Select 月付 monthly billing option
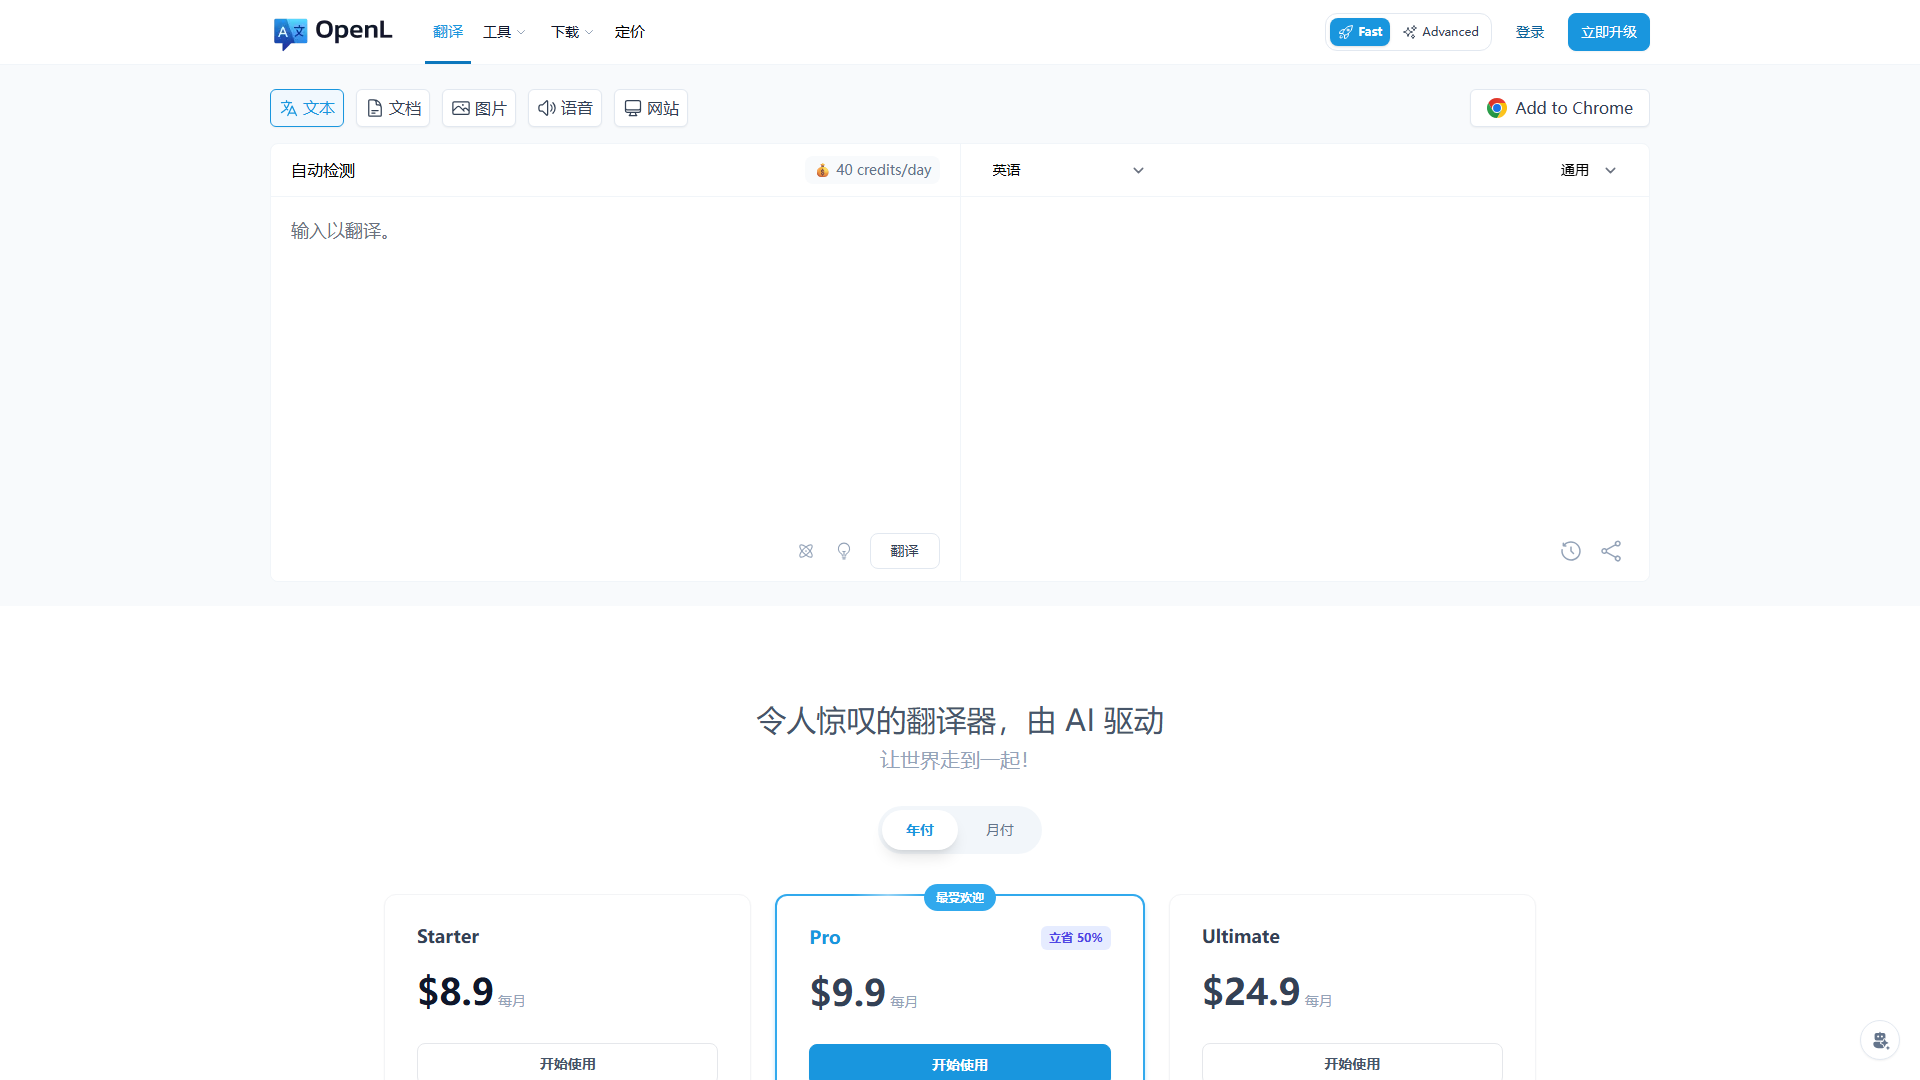This screenshot has height=1080, width=1920. click(999, 830)
